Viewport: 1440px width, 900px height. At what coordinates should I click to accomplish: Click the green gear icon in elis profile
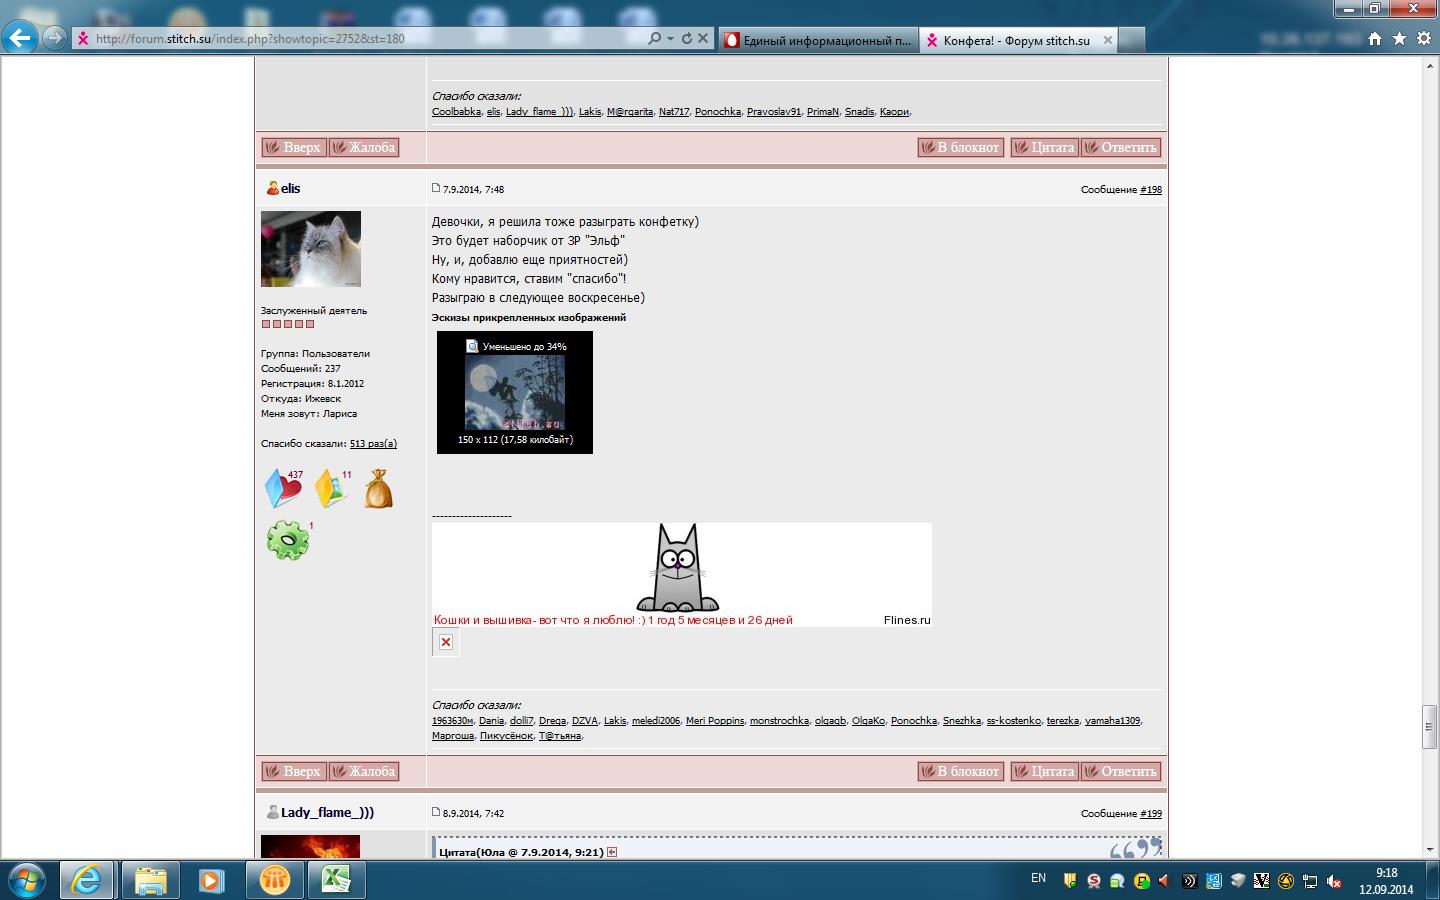[288, 540]
